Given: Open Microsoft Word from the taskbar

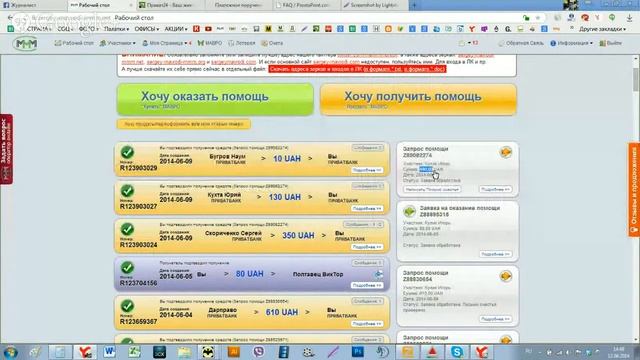Looking at the screenshot, I should 109,352.
